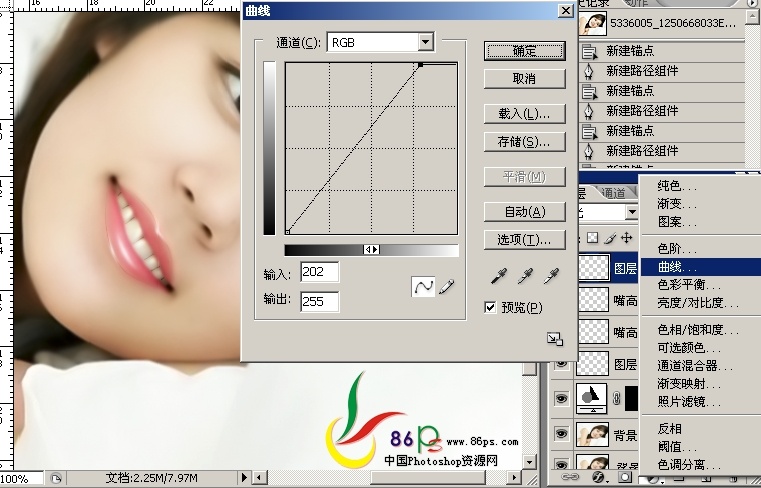Open the 通道 RGB channel dropdown

[425, 42]
